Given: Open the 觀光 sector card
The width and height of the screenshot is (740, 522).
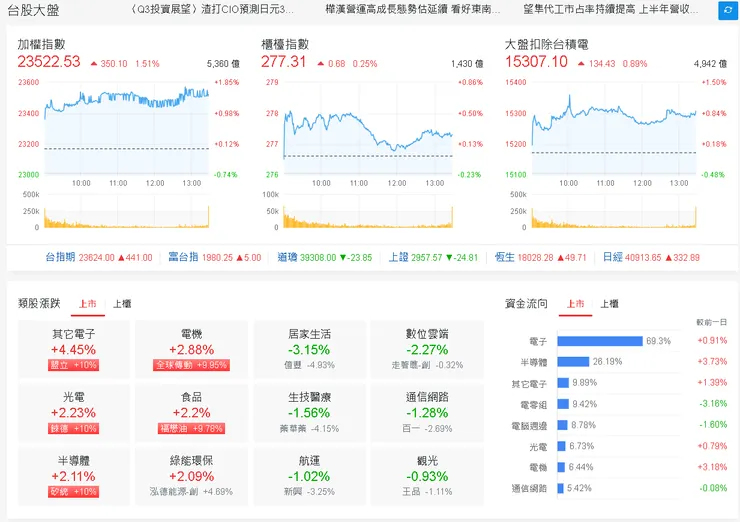Looking at the screenshot, I should pyautogui.click(x=427, y=476).
